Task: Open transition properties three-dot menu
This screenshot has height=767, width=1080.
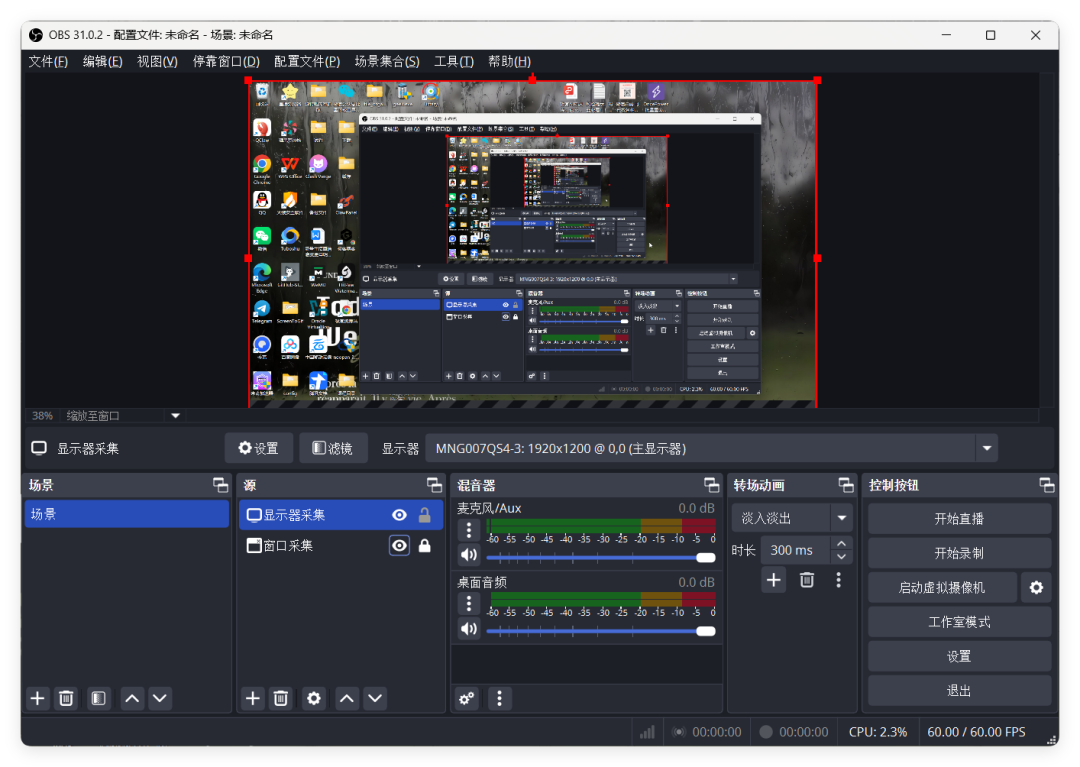Action: tap(838, 580)
